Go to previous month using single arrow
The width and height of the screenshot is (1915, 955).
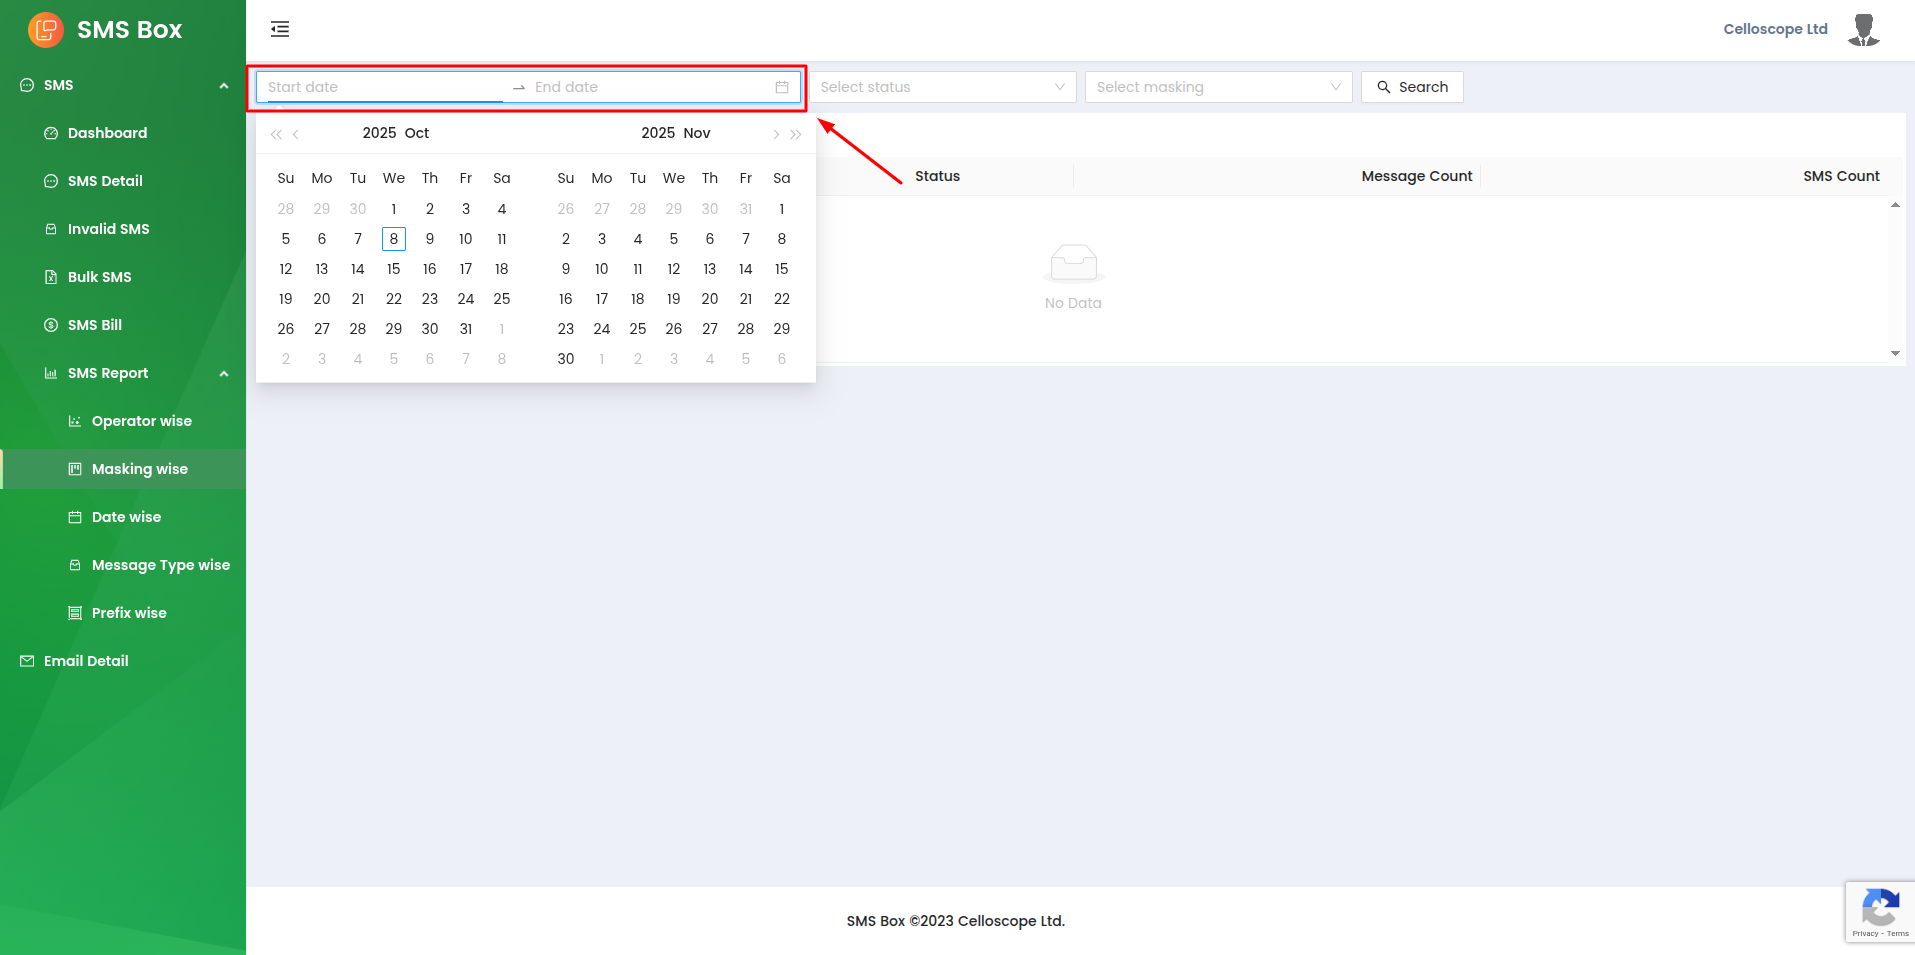(296, 134)
